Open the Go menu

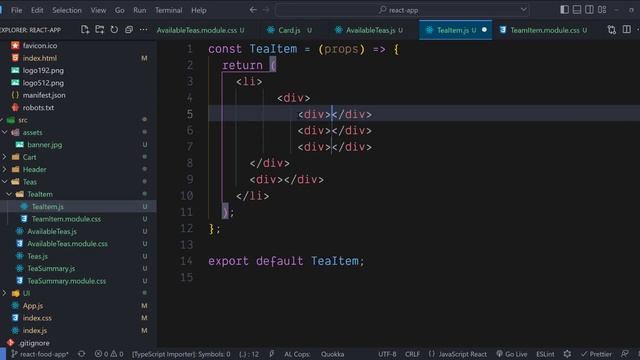pyautogui.click(x=120, y=10)
